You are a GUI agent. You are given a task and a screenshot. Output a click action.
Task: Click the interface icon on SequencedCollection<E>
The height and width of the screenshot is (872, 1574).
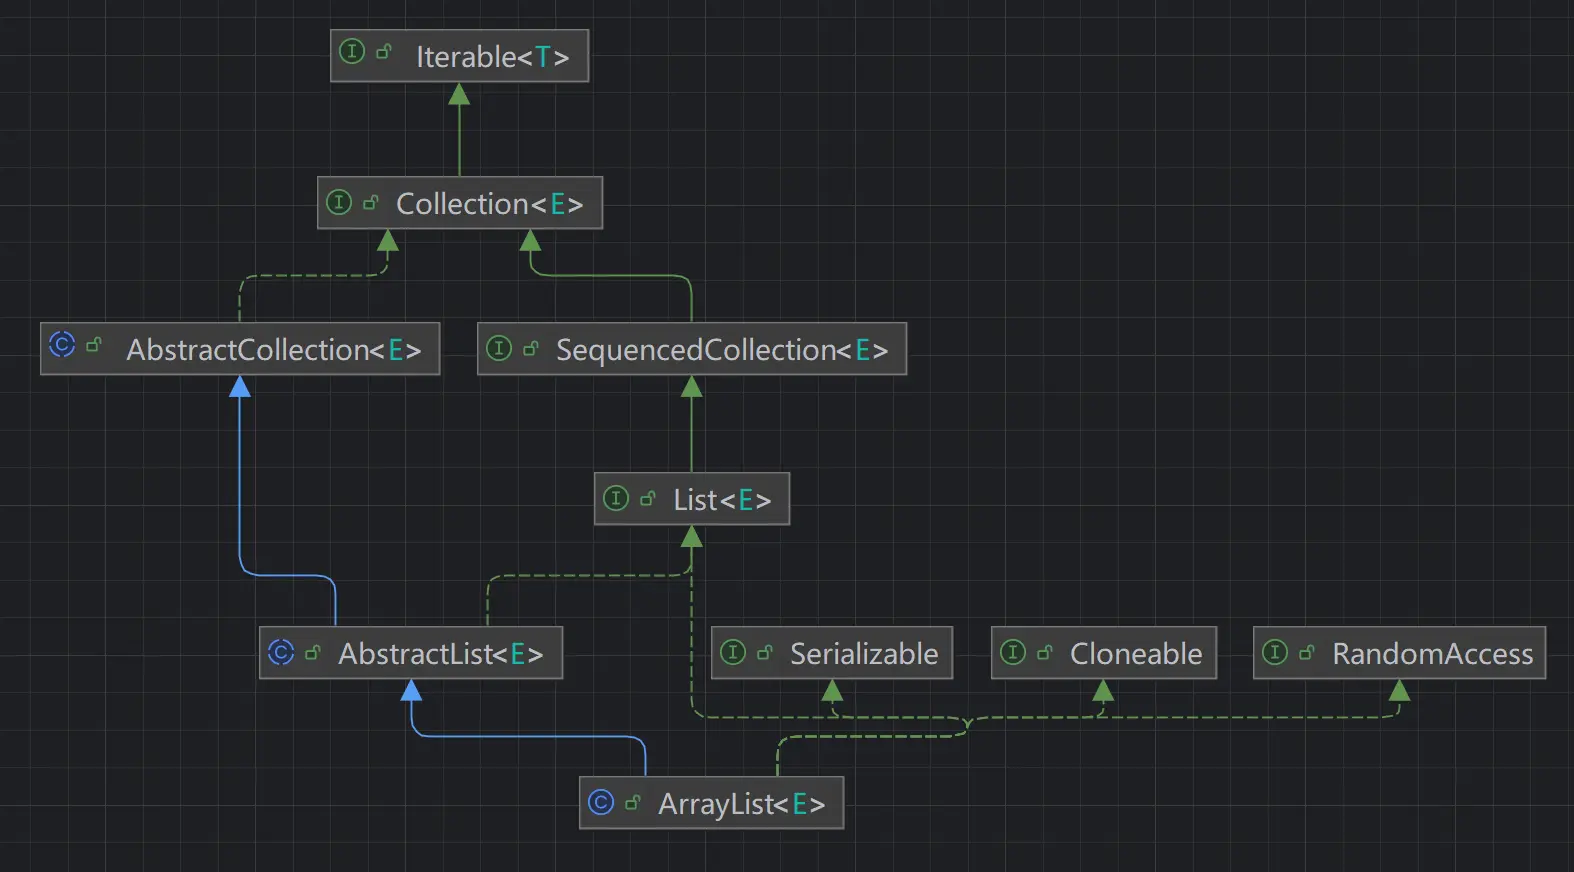499,348
